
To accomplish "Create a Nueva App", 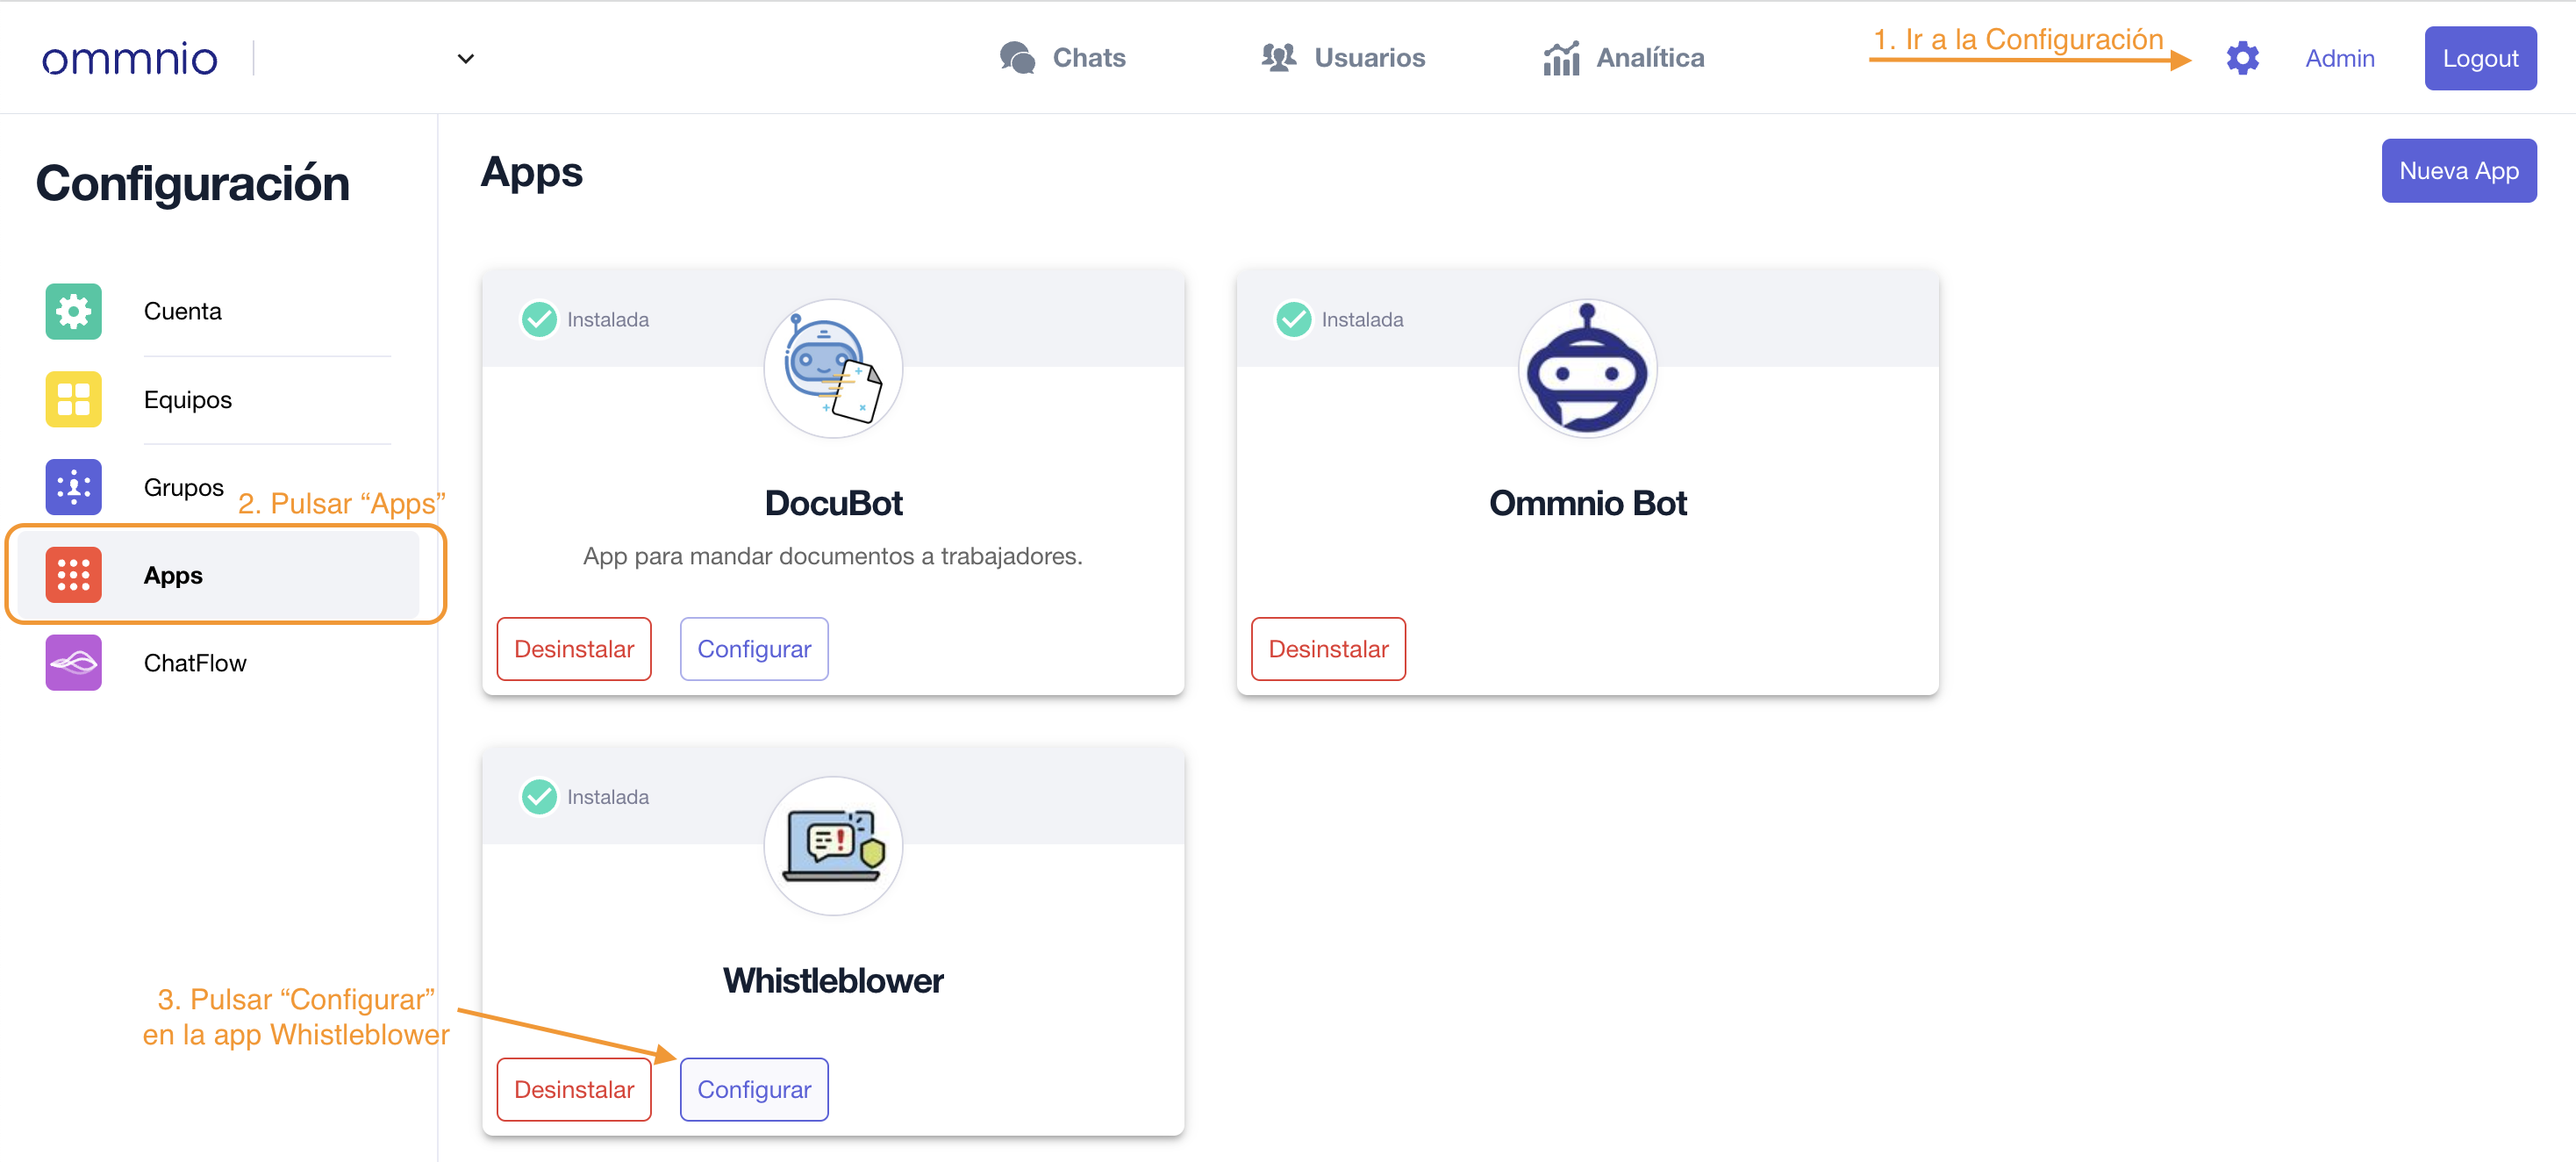I will 2458,171.
